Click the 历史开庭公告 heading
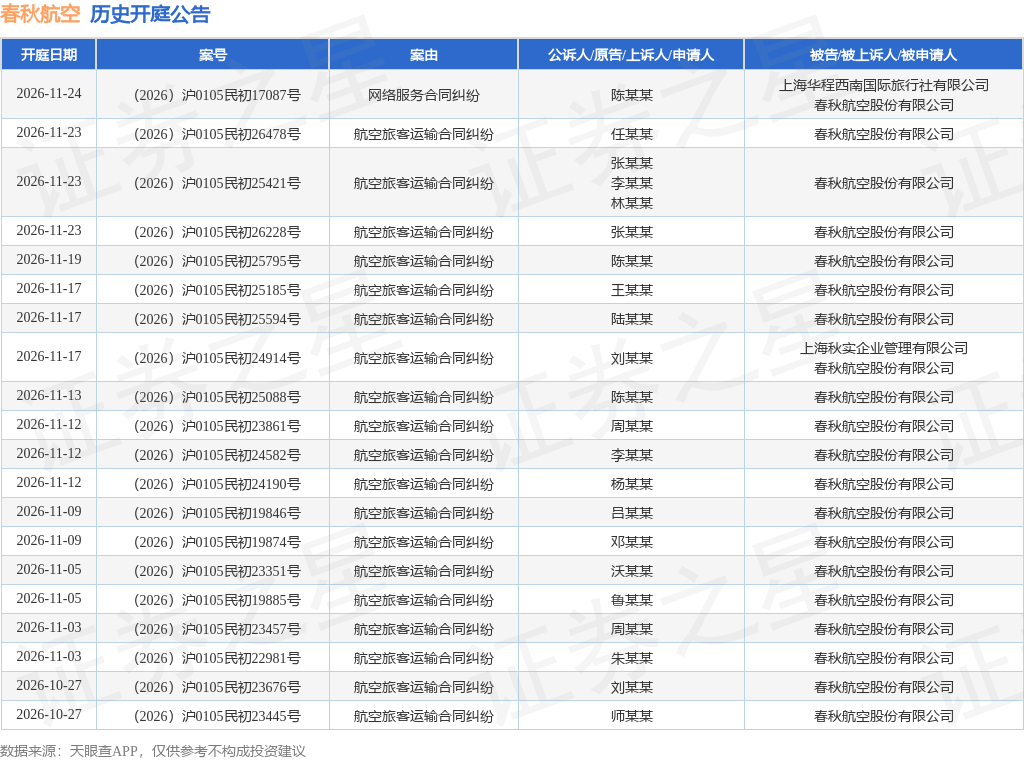This screenshot has height=760, width=1024. [150, 14]
